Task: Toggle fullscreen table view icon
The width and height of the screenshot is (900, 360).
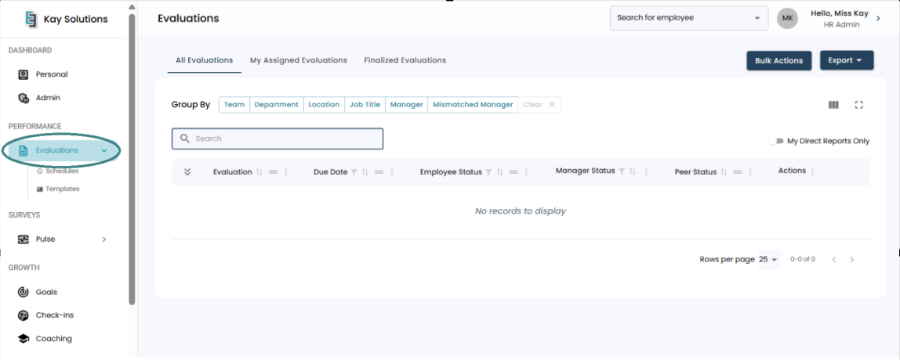Action: point(859,104)
